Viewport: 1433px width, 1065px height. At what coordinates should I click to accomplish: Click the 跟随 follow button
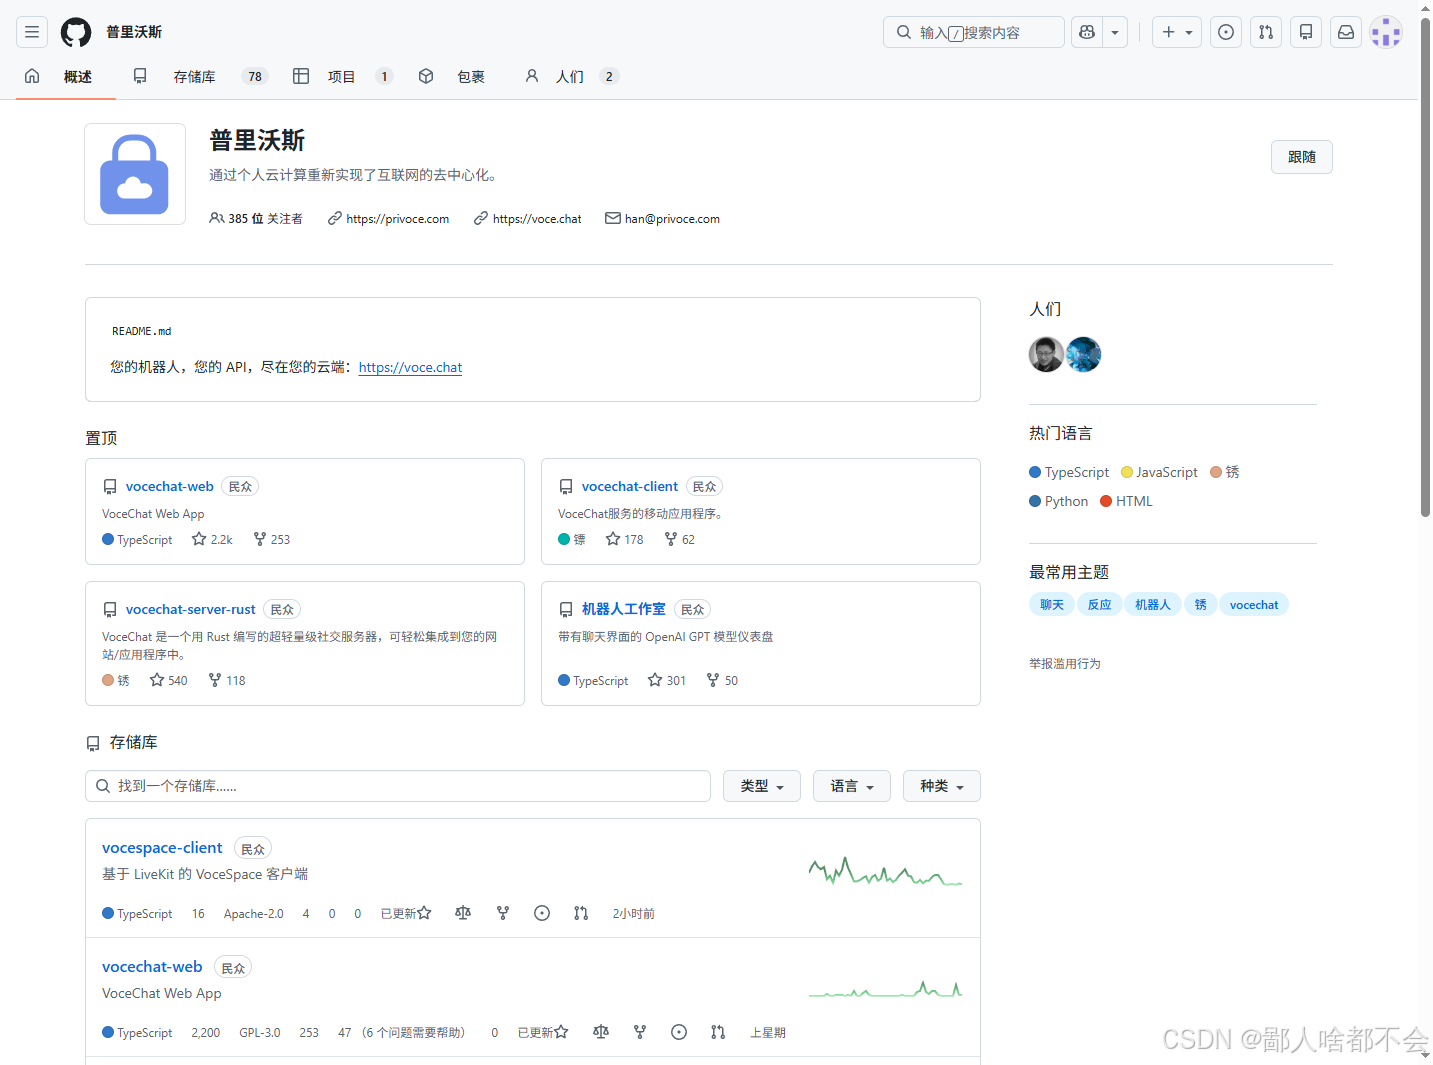pyautogui.click(x=1301, y=157)
